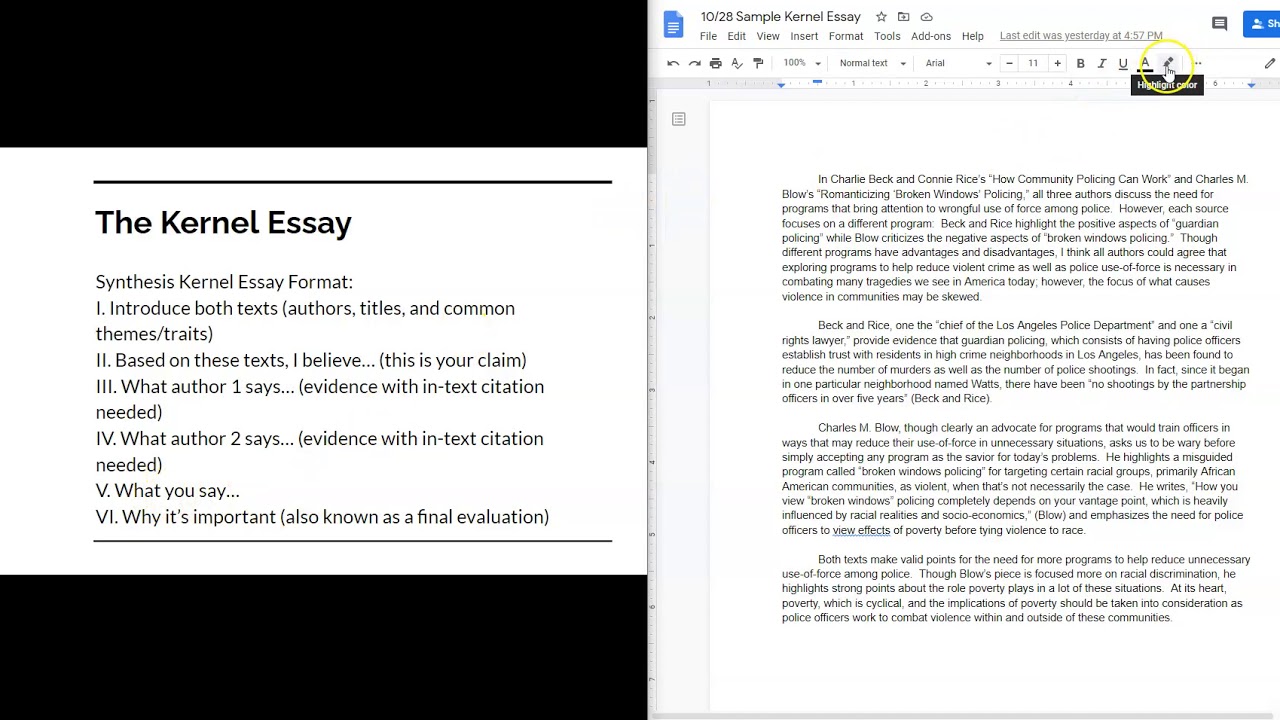The height and width of the screenshot is (720, 1280).
Task: Open the editing mode pencil menu
Action: point(1270,63)
